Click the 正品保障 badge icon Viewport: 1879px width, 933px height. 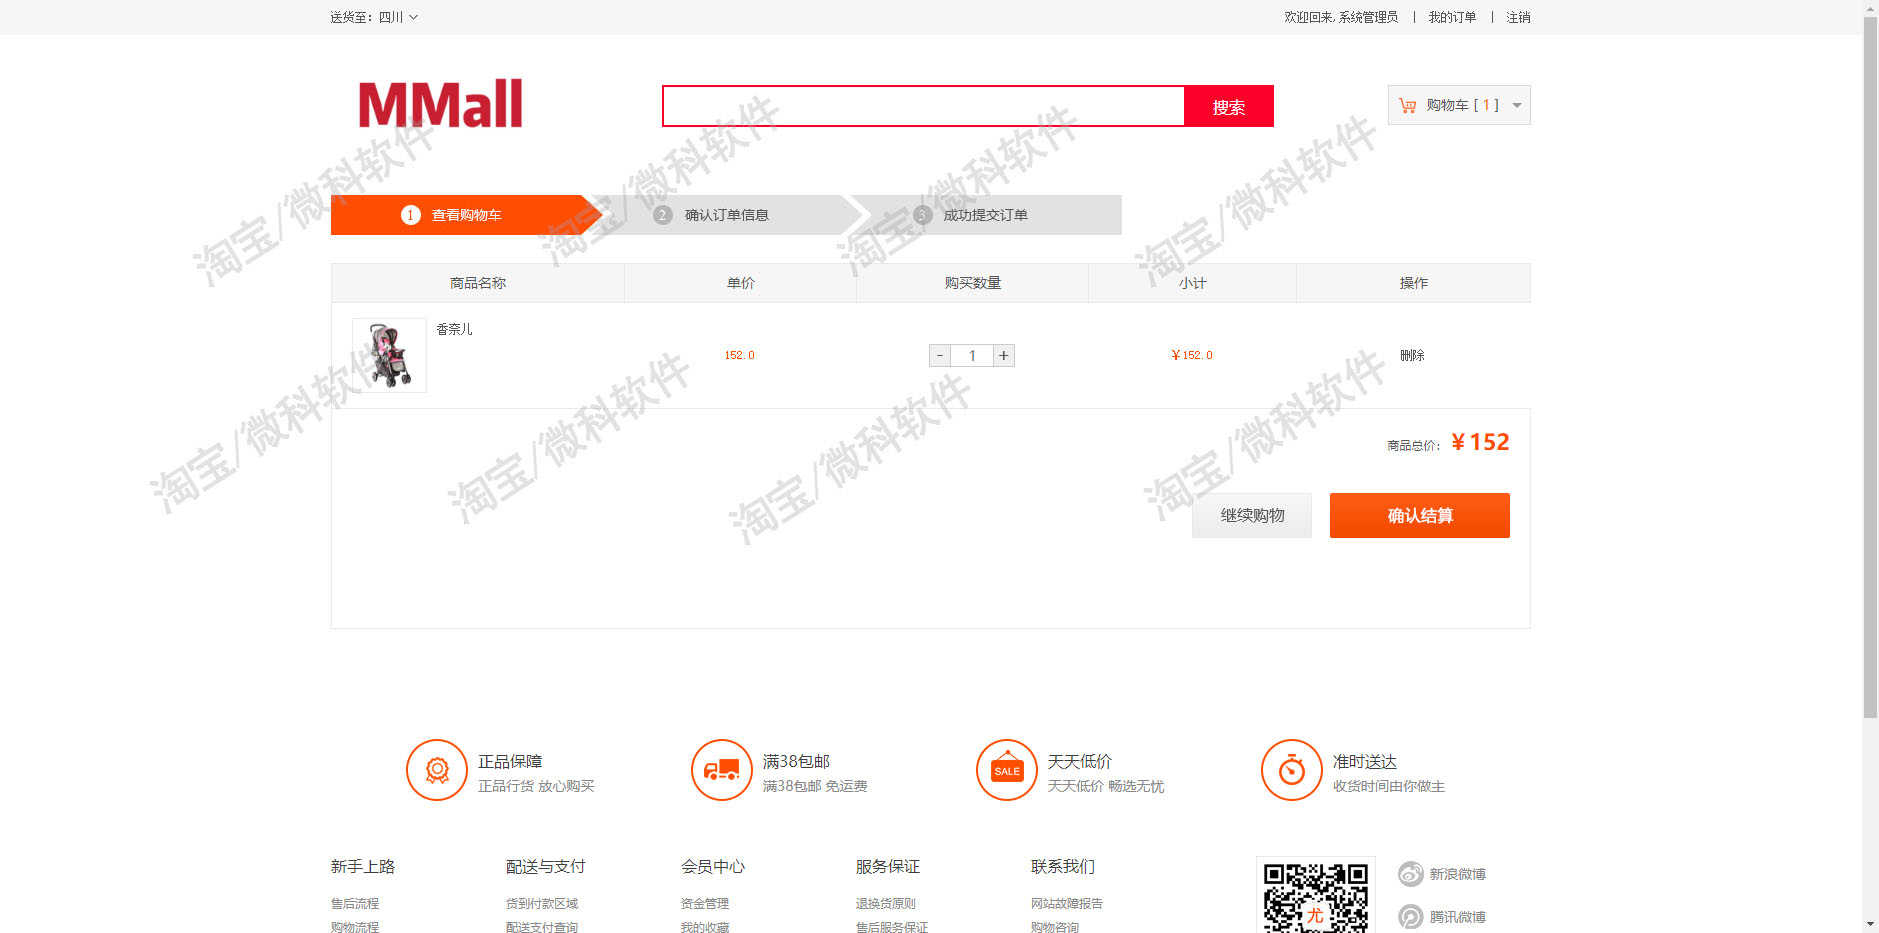pyautogui.click(x=437, y=770)
